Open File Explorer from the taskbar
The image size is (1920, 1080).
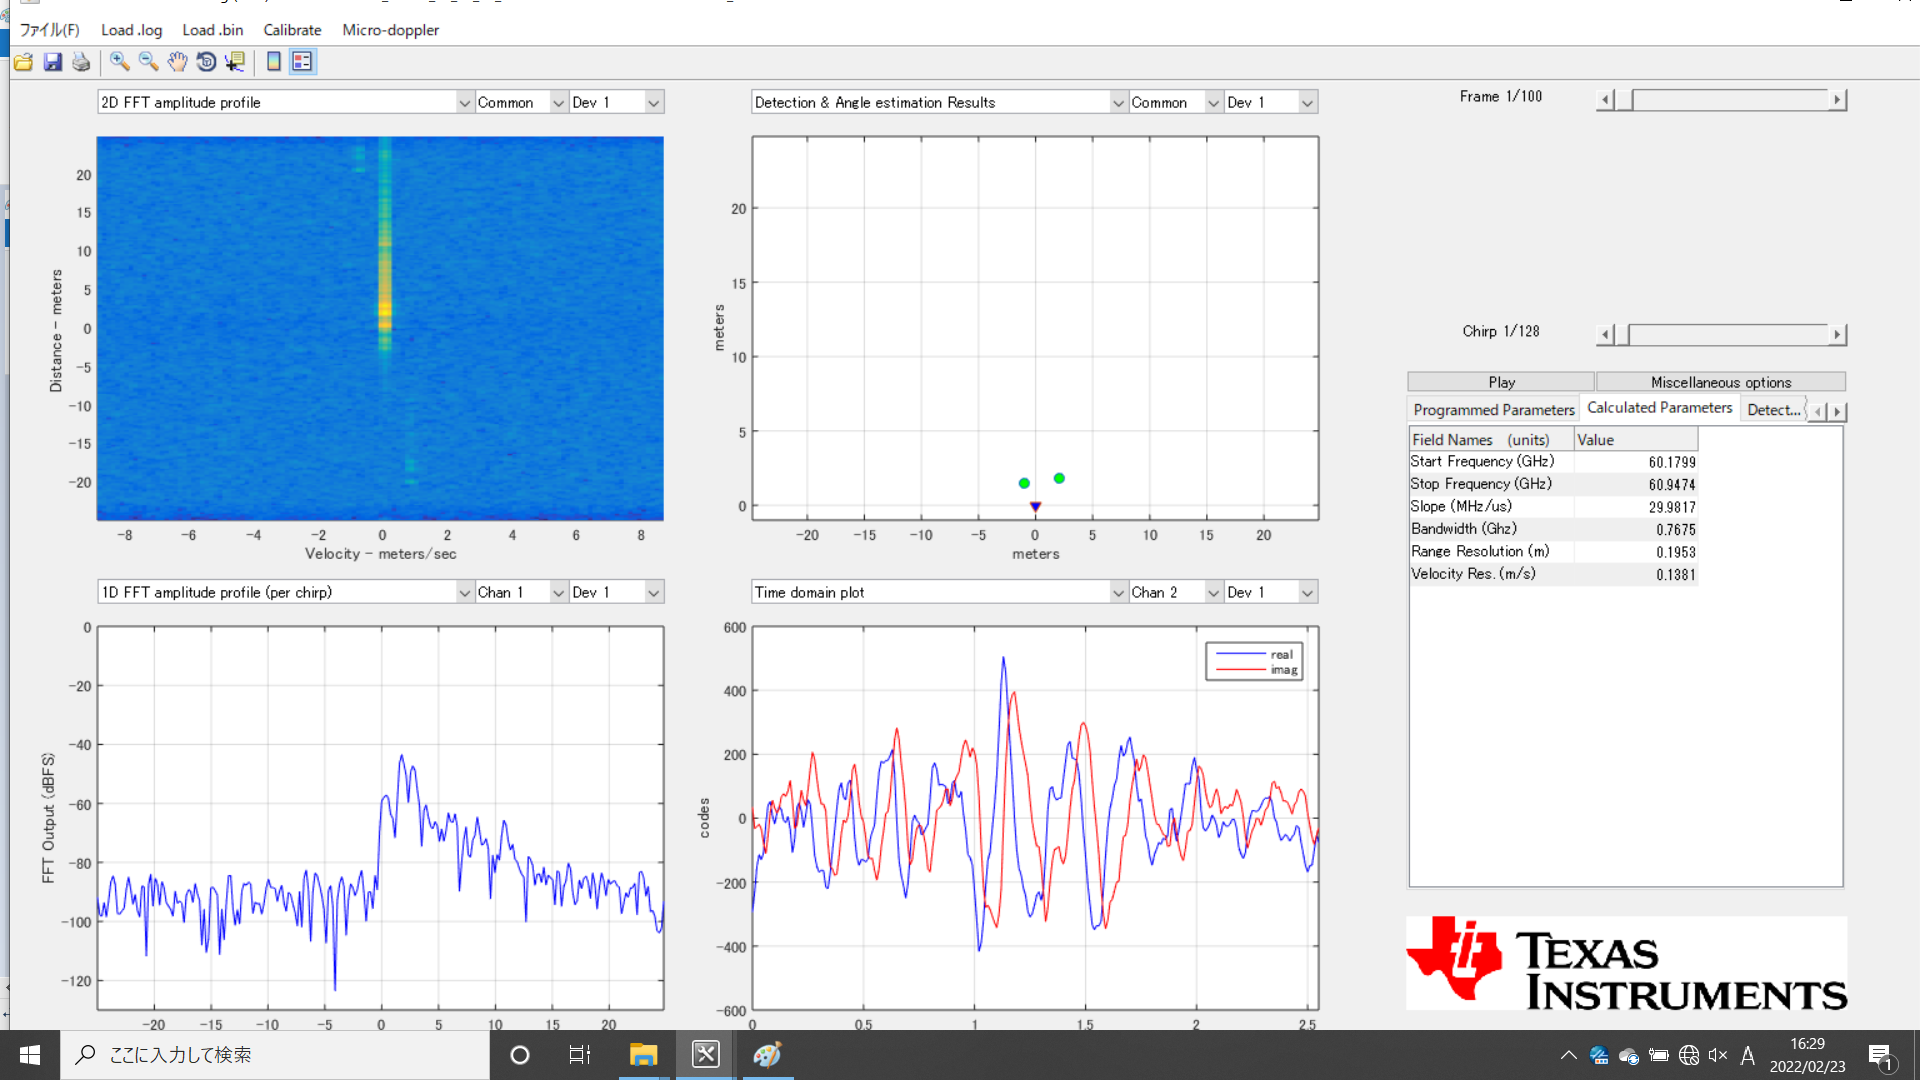643,1055
